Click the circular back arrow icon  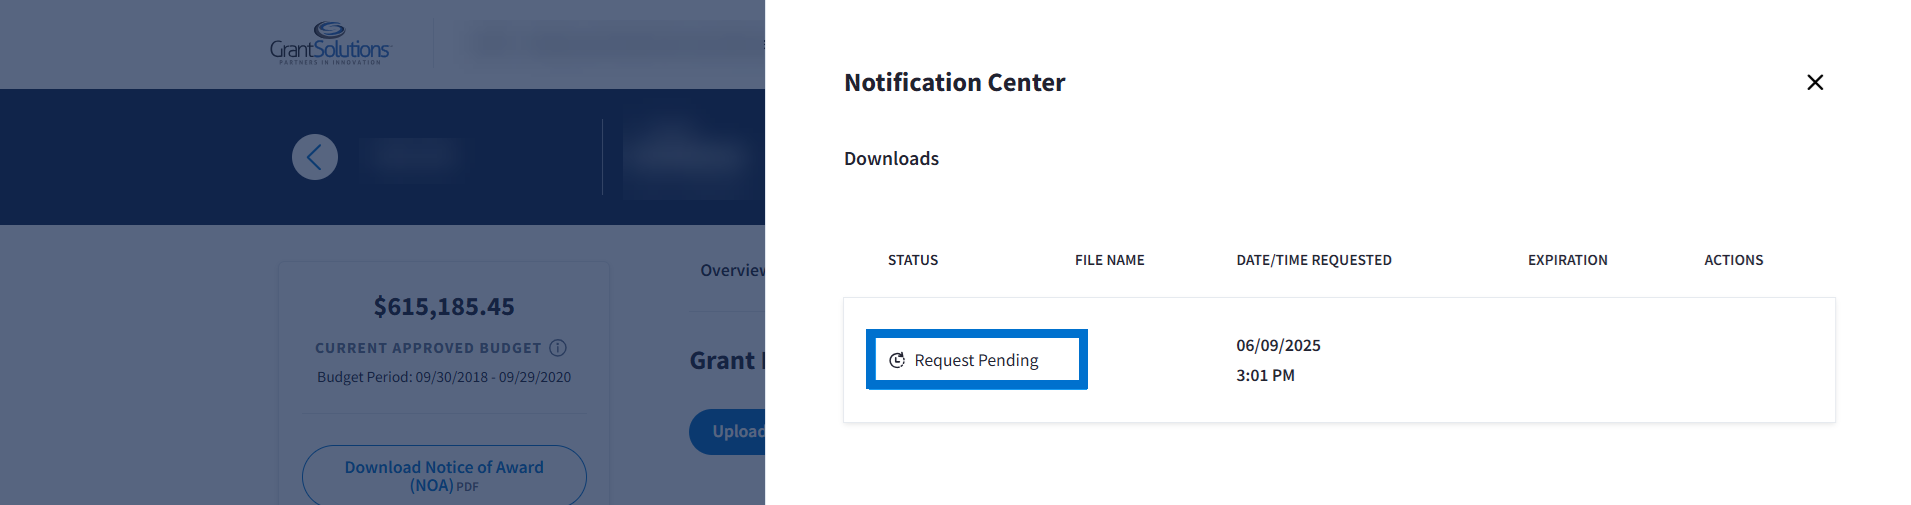(315, 157)
